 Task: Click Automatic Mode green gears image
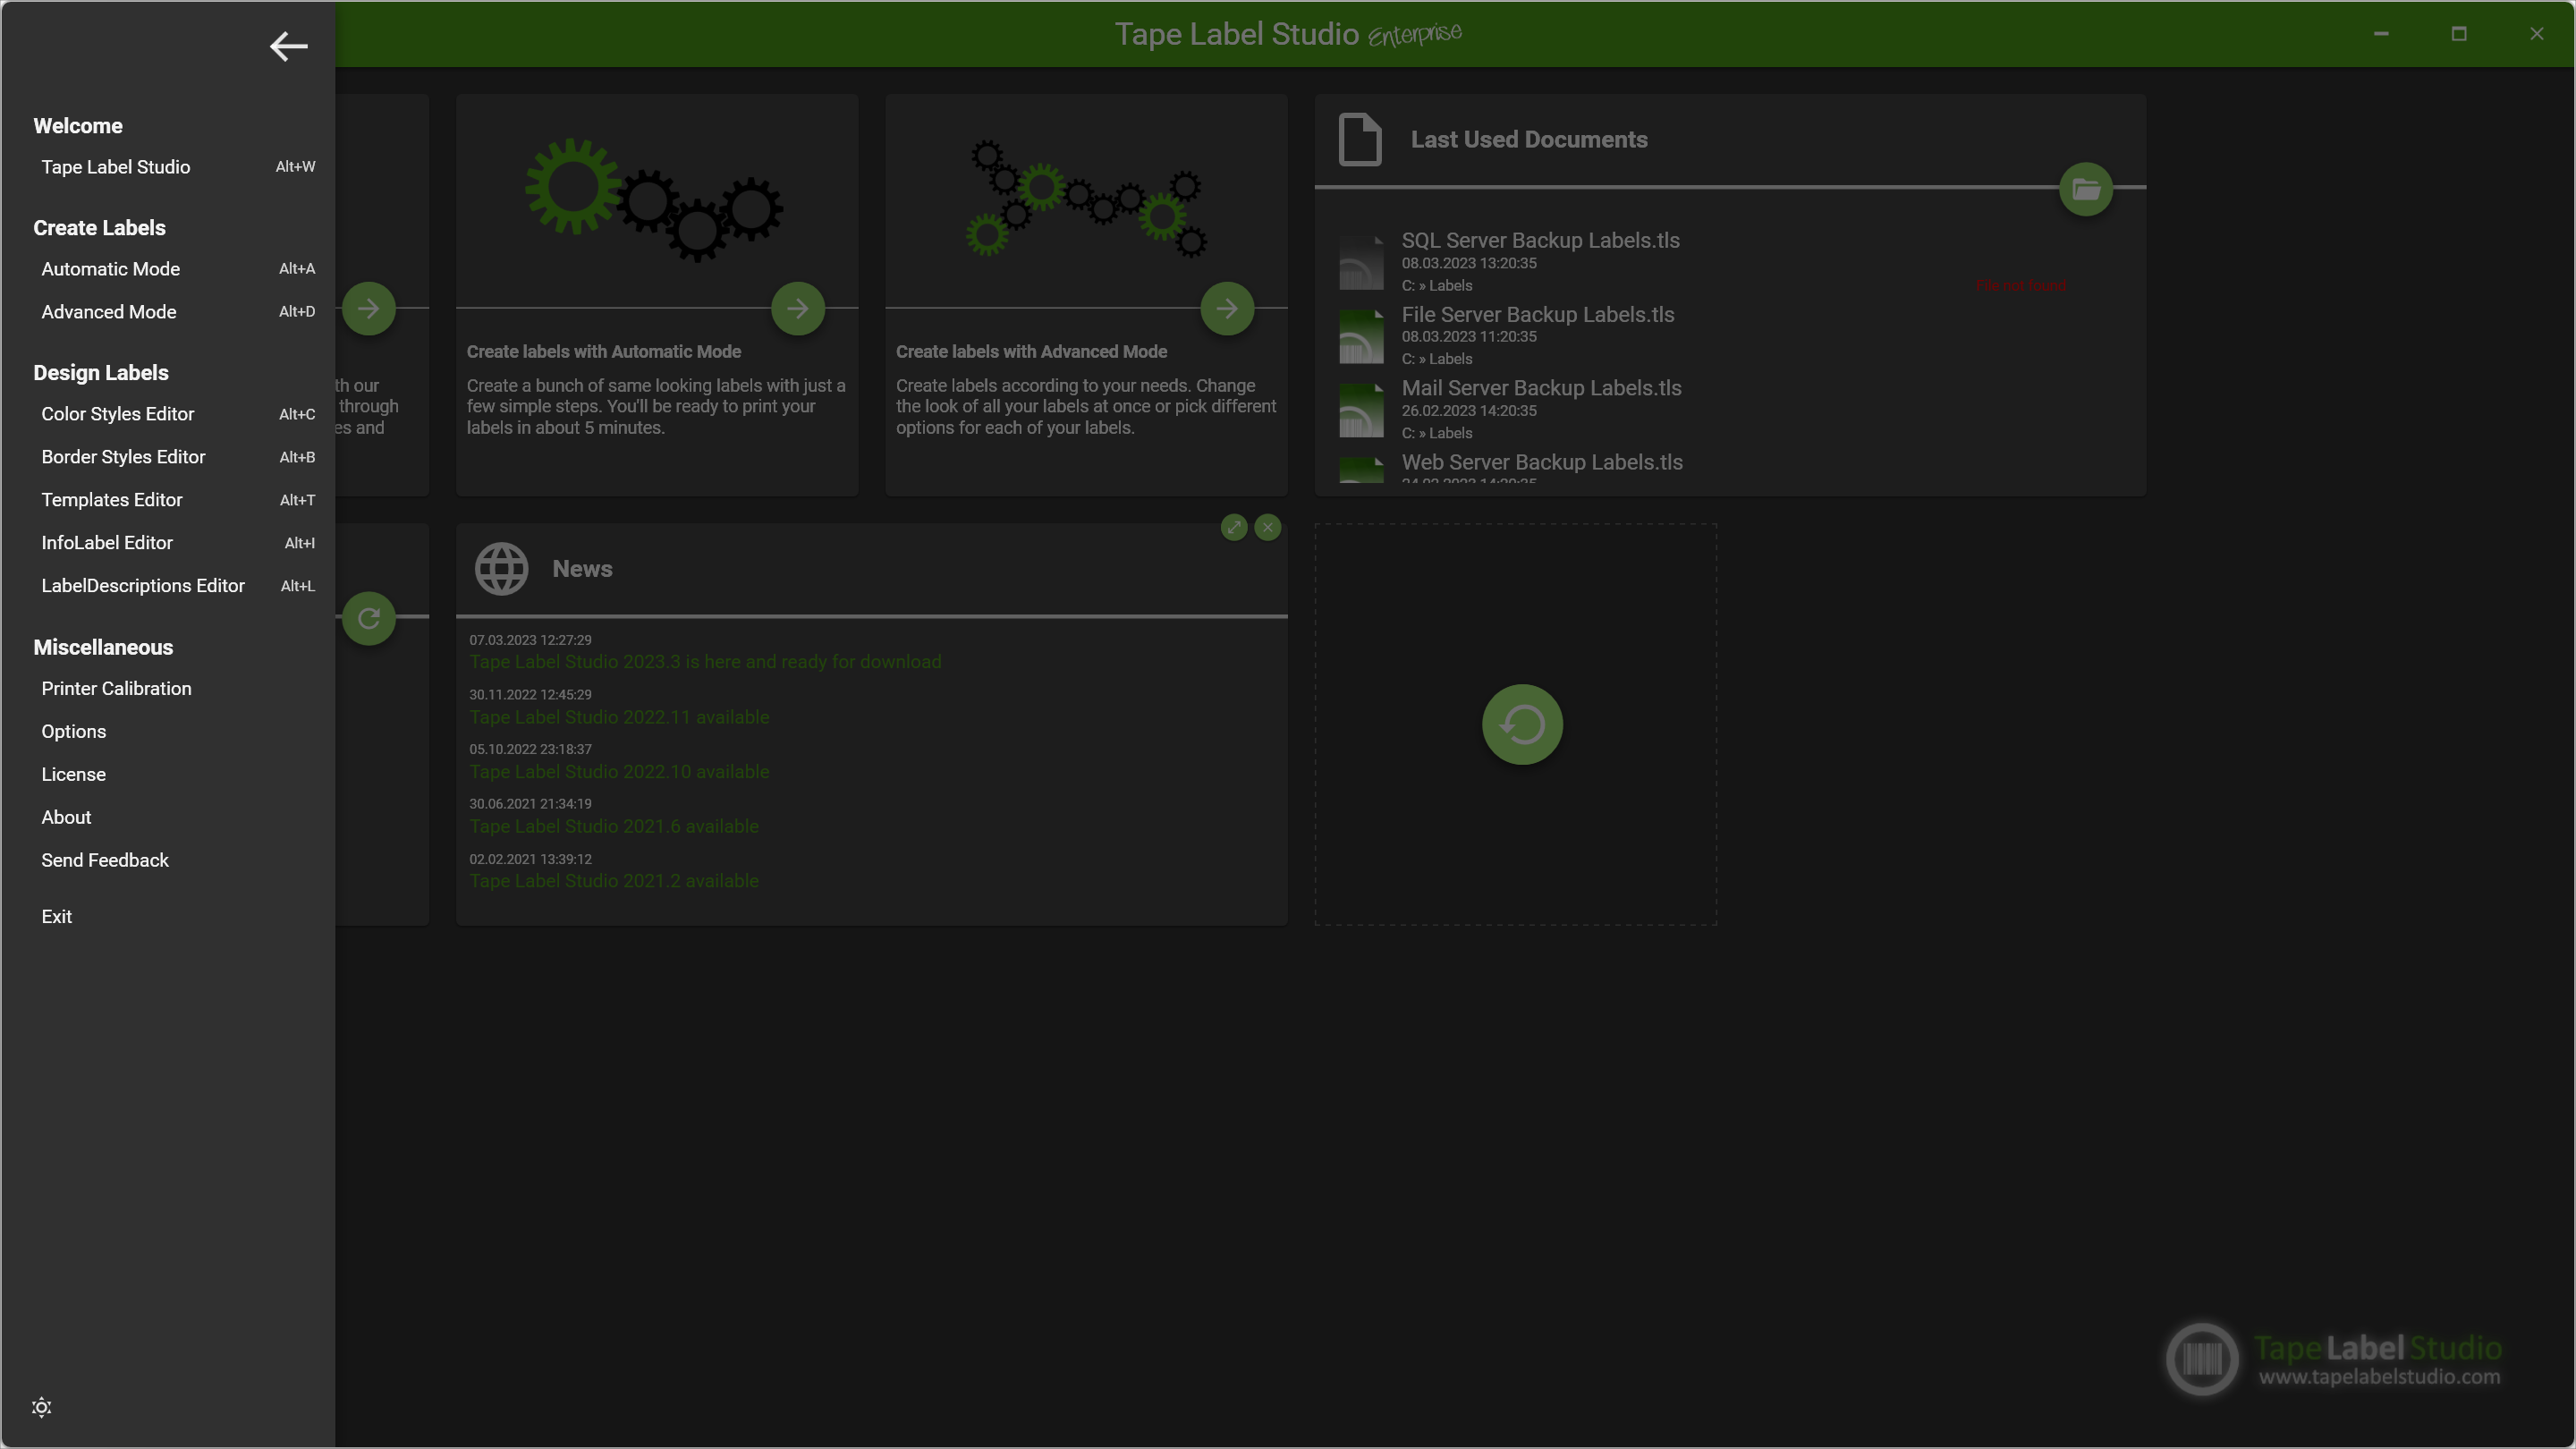coord(655,199)
